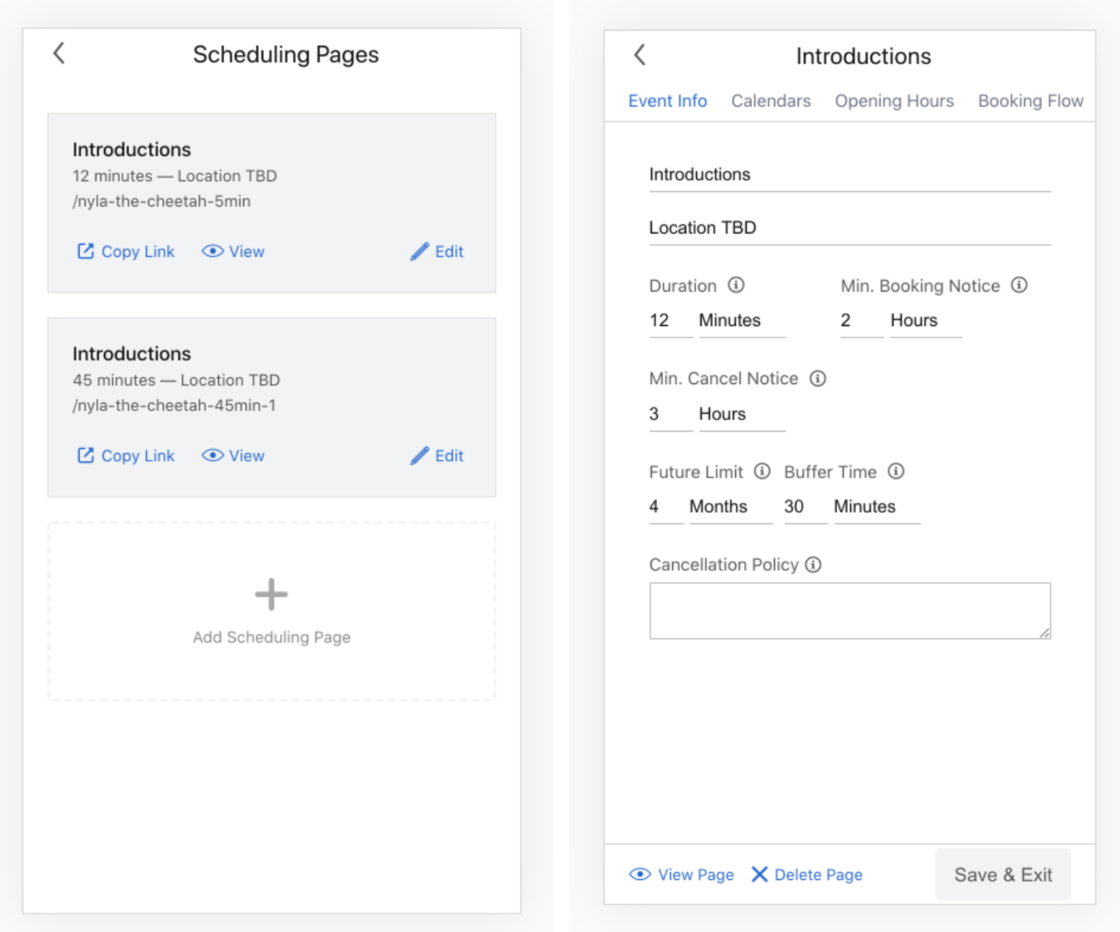Image resolution: width=1120 pixels, height=932 pixels.
Task: Select the eye icon to view the 45-minute page
Action: (x=212, y=455)
